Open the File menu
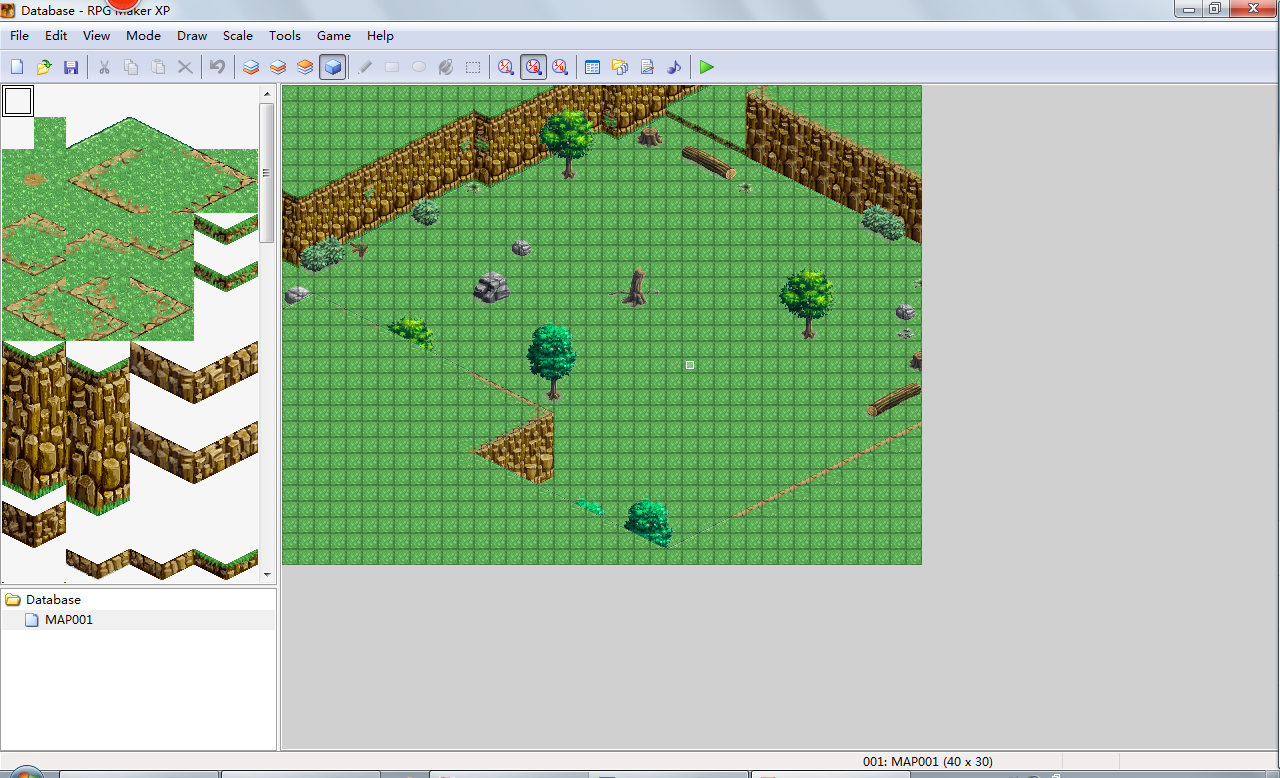This screenshot has height=778, width=1280. click(x=19, y=36)
